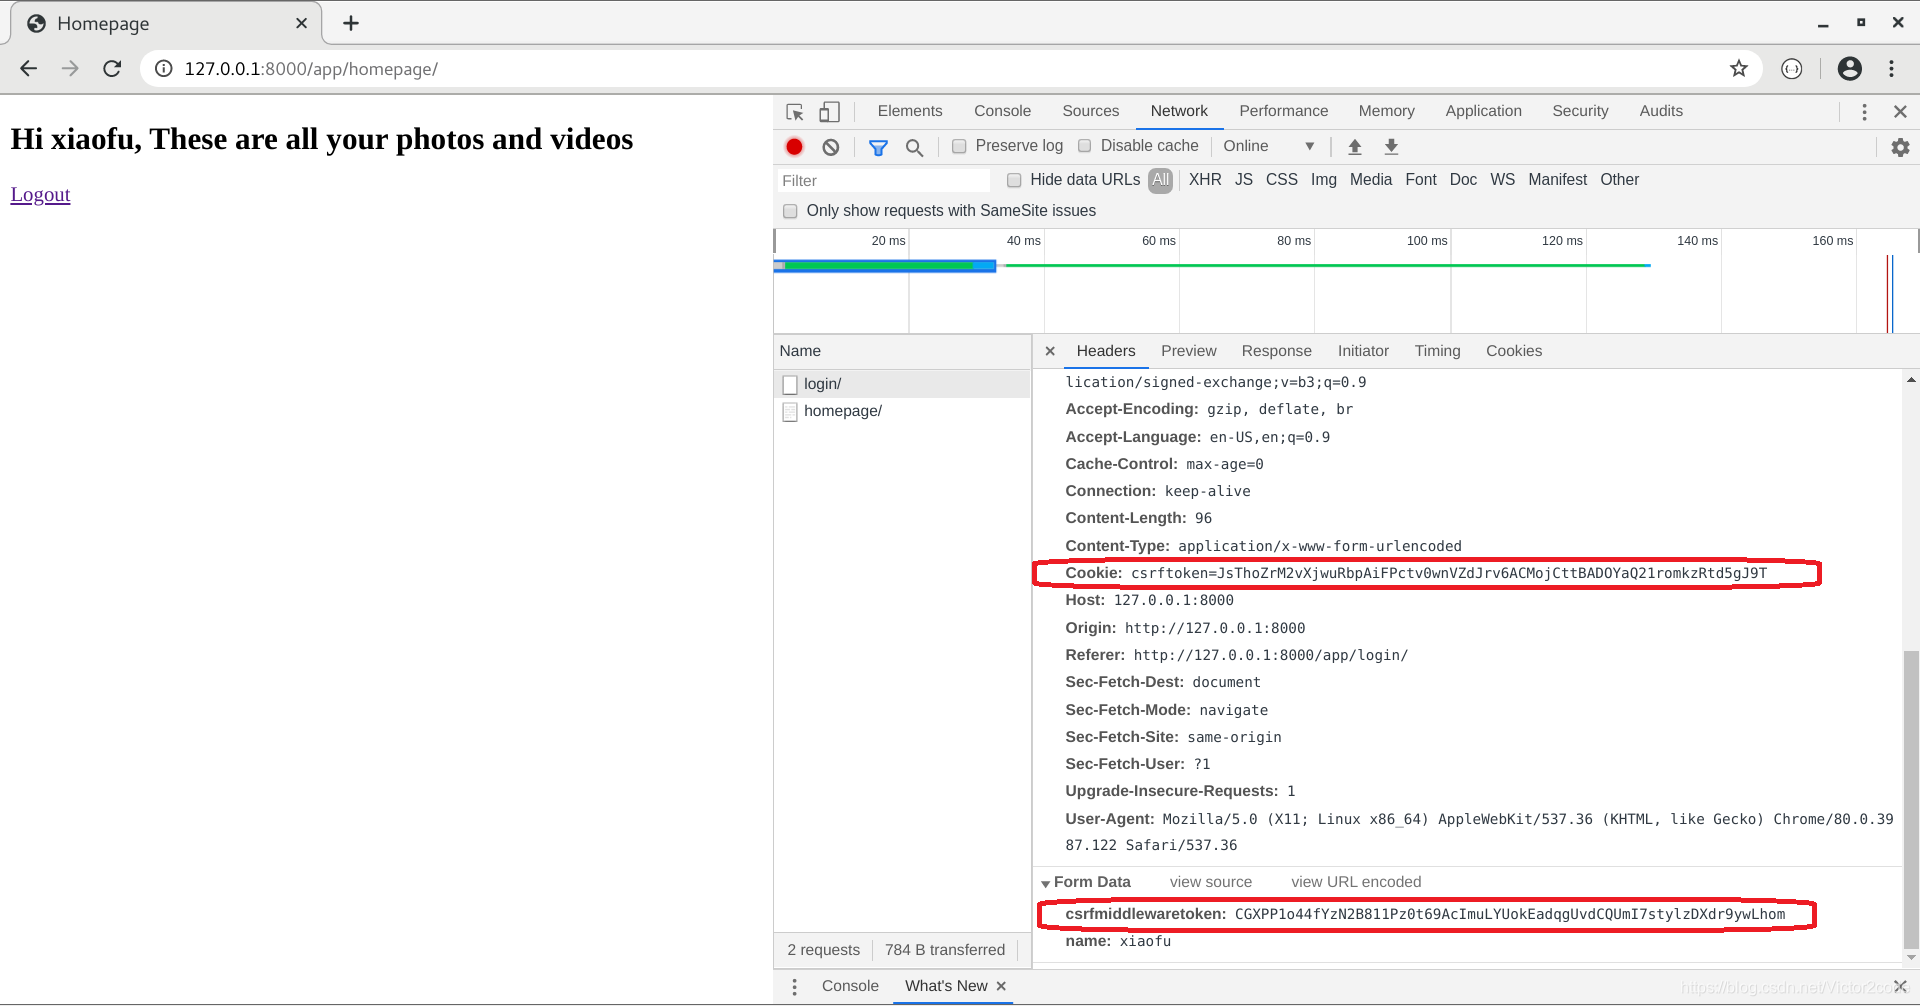Screen dimensions: 1920x1006
Task: Click the site information icon in address bar
Action: point(163,68)
